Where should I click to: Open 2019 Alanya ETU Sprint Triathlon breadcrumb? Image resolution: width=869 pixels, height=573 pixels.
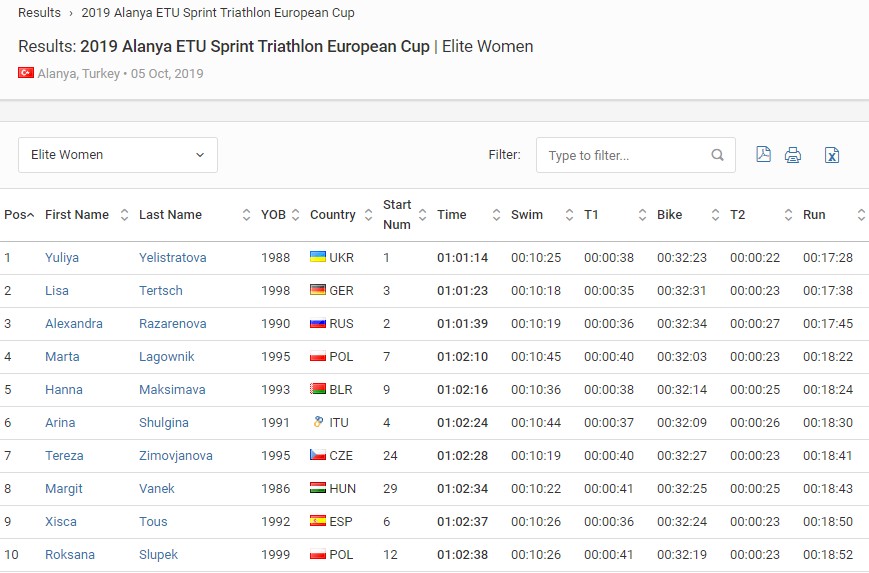(x=218, y=13)
